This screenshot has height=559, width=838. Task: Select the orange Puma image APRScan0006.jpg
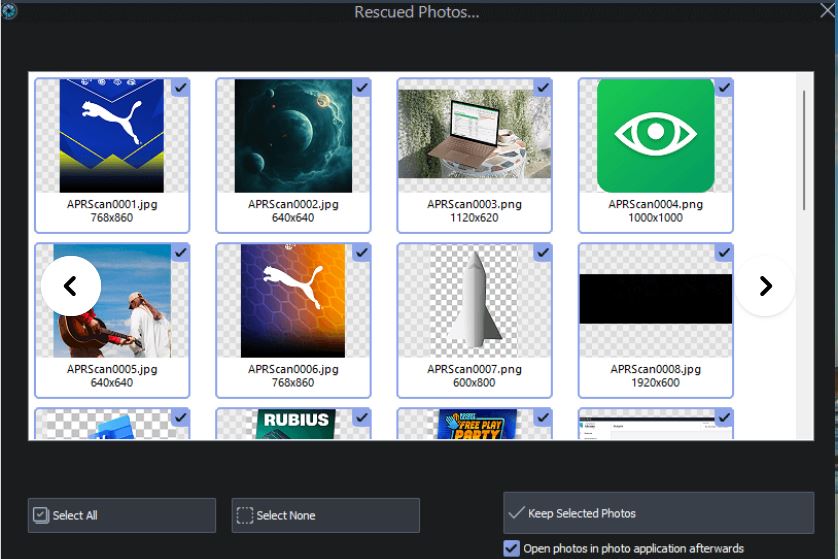coord(293,301)
